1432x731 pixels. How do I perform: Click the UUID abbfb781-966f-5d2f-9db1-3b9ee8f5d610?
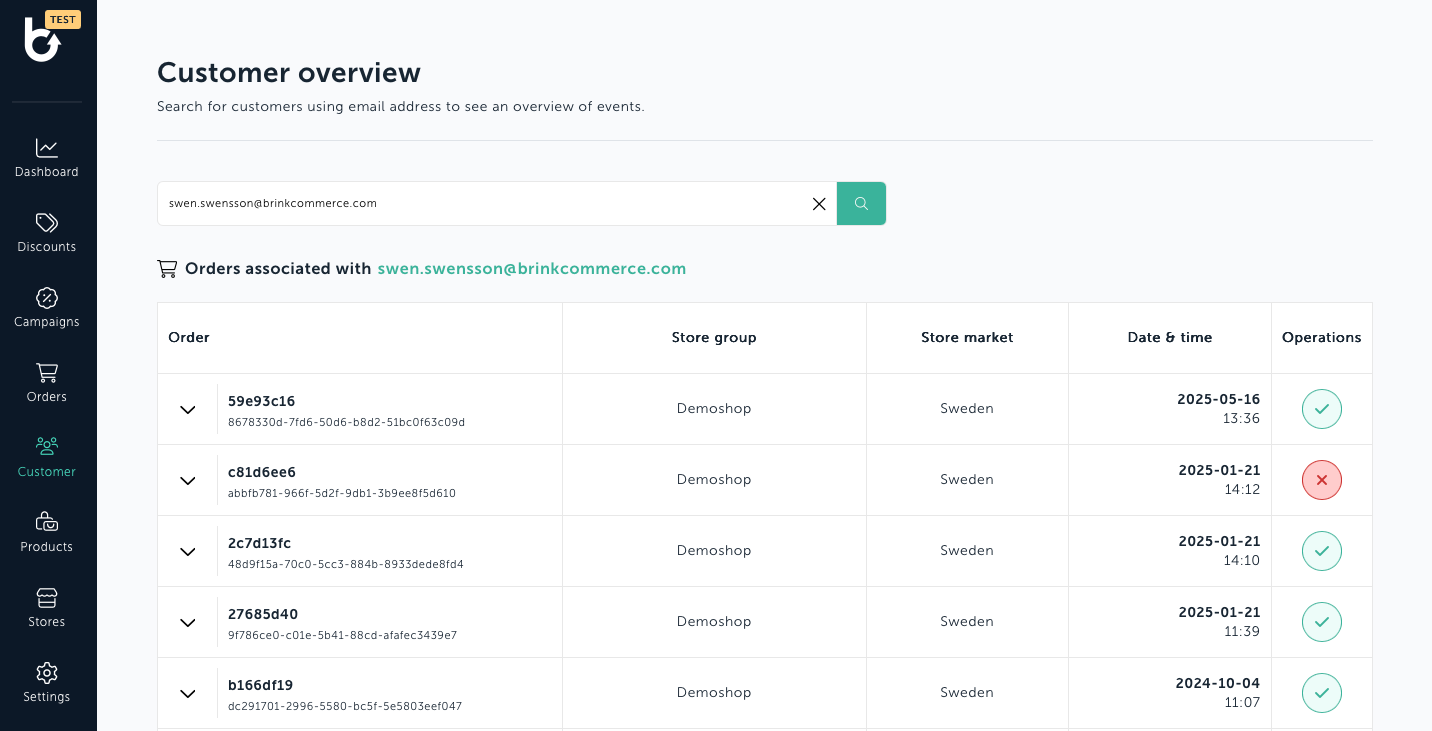point(342,493)
